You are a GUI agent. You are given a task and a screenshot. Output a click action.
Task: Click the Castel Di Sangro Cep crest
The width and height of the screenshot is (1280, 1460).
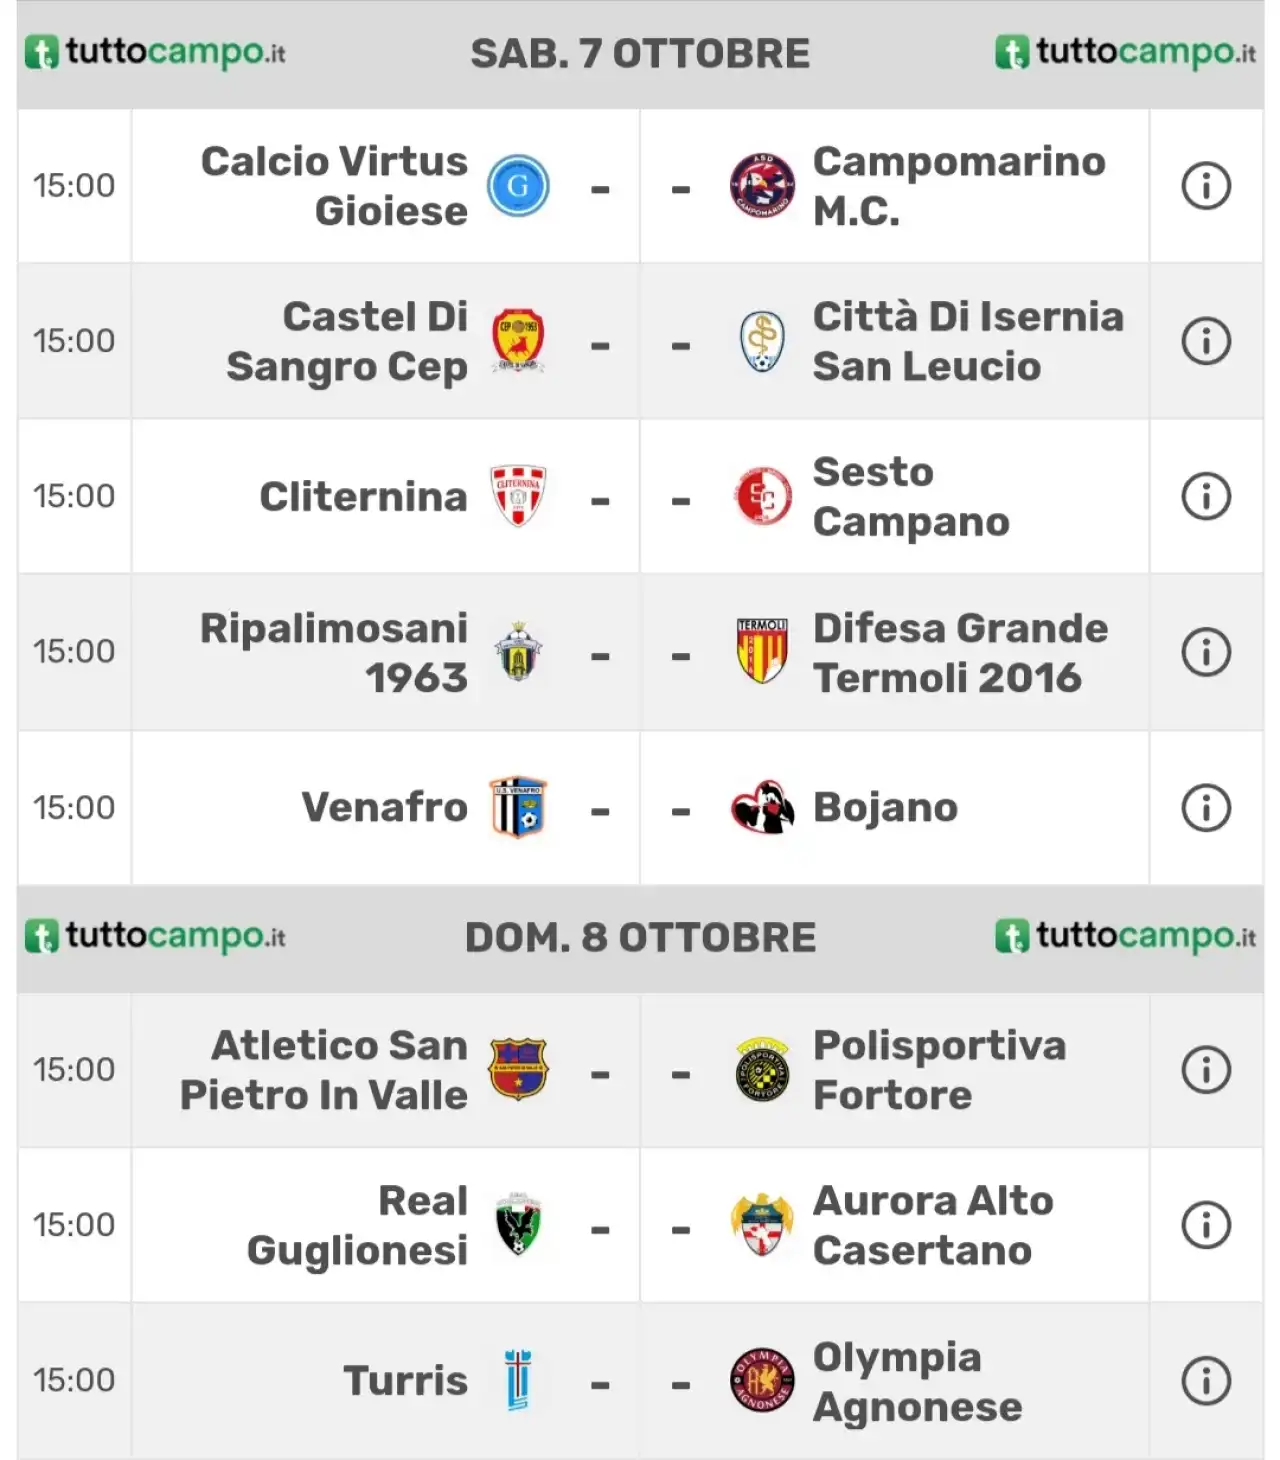tap(518, 341)
